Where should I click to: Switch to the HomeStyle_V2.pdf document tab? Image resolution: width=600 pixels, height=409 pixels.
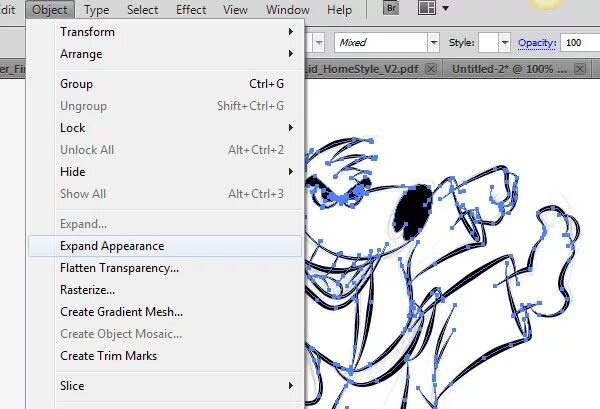click(362, 69)
